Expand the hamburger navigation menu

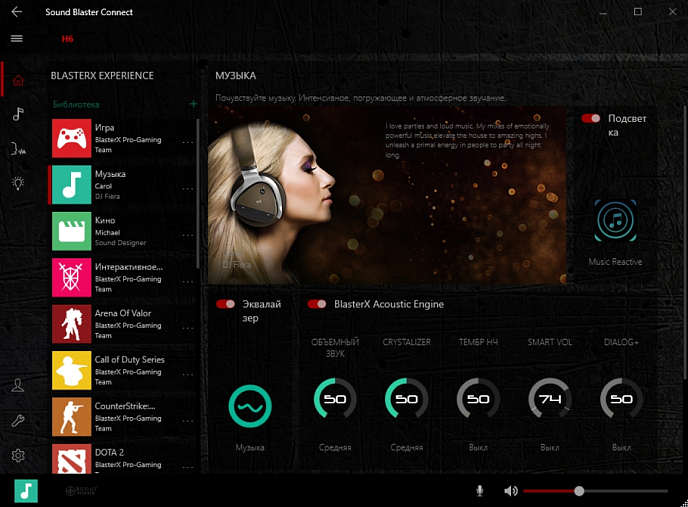(16, 38)
